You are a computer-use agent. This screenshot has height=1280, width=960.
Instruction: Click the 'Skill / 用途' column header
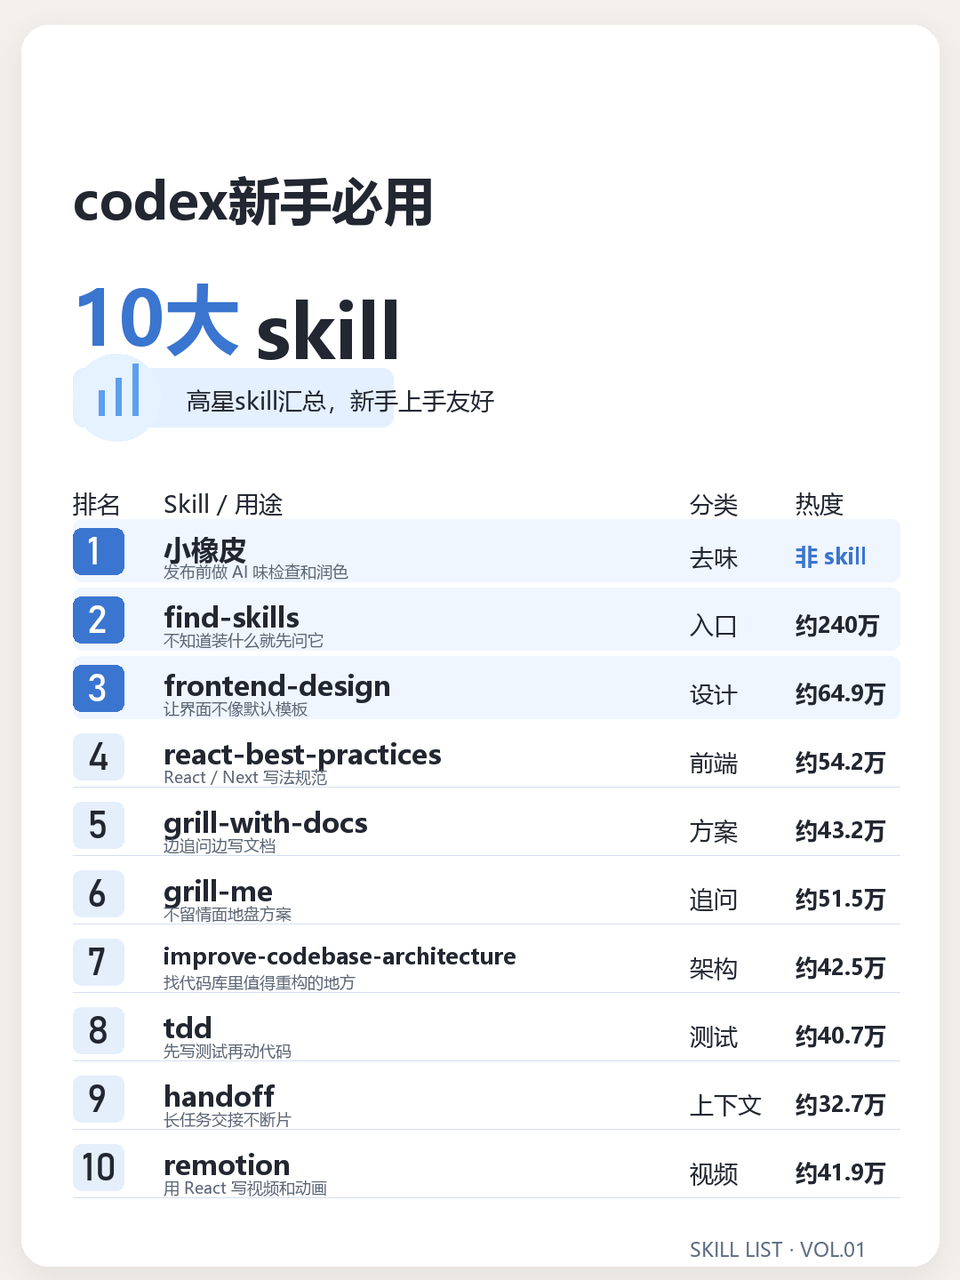[223, 505]
